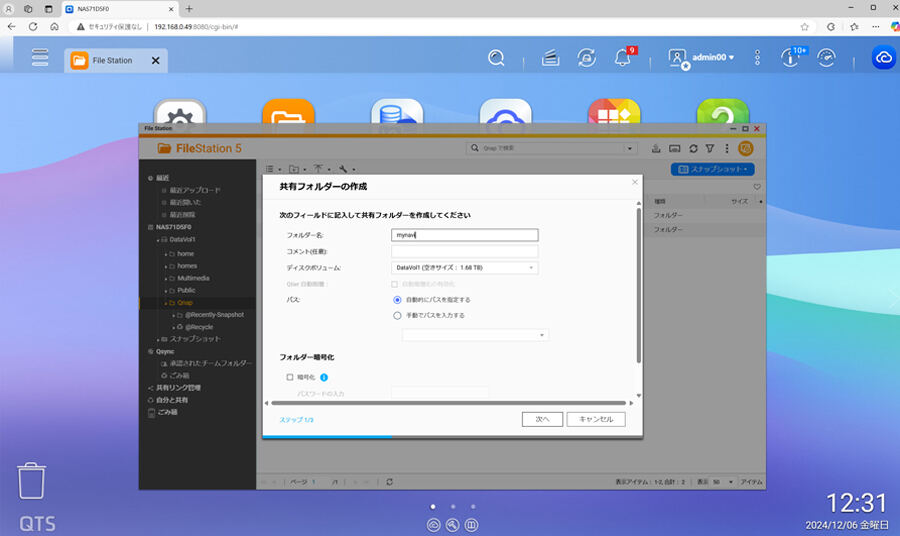Open the ディスクボリューム DataVol1 dropdown

465,267
